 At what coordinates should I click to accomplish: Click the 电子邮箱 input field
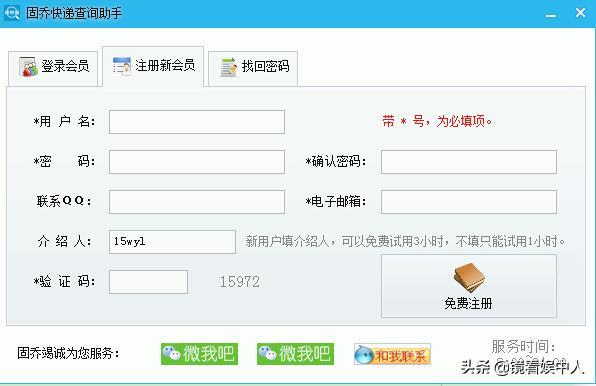point(469,202)
